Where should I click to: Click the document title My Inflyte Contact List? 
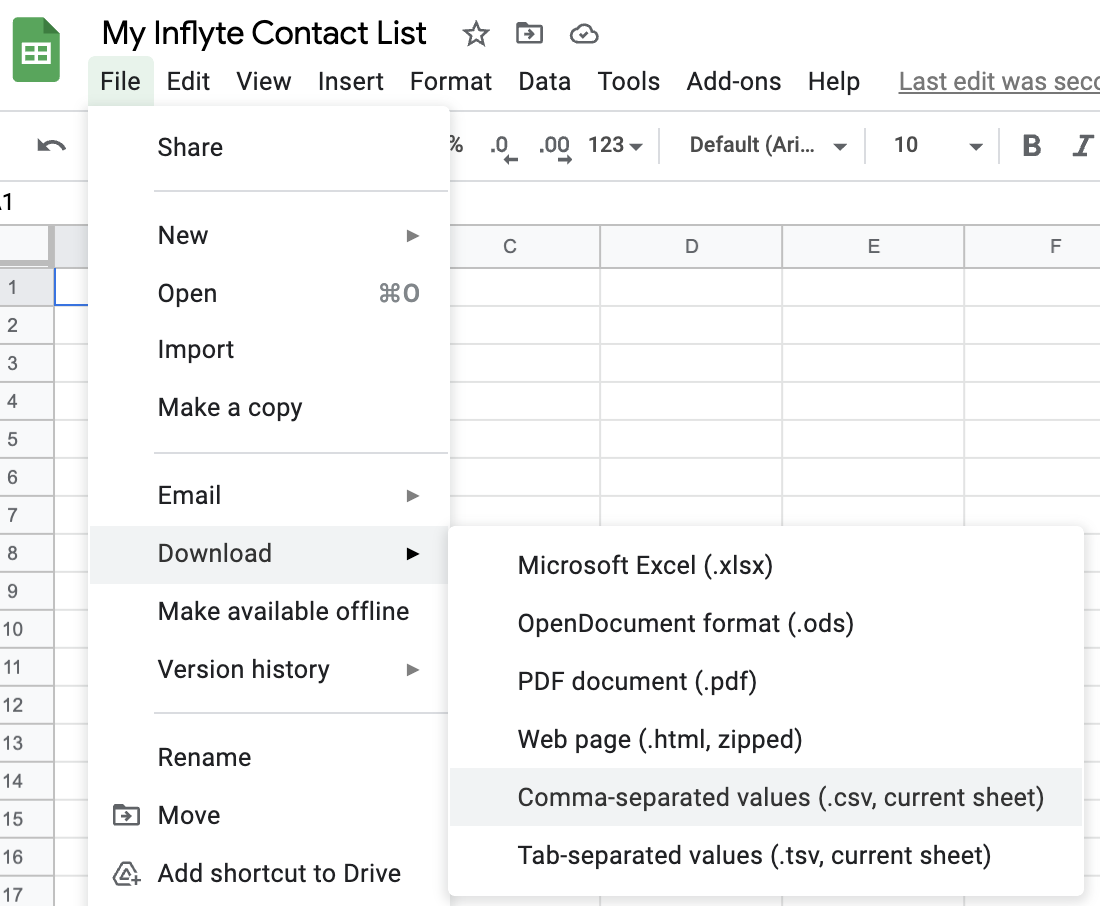[264, 33]
